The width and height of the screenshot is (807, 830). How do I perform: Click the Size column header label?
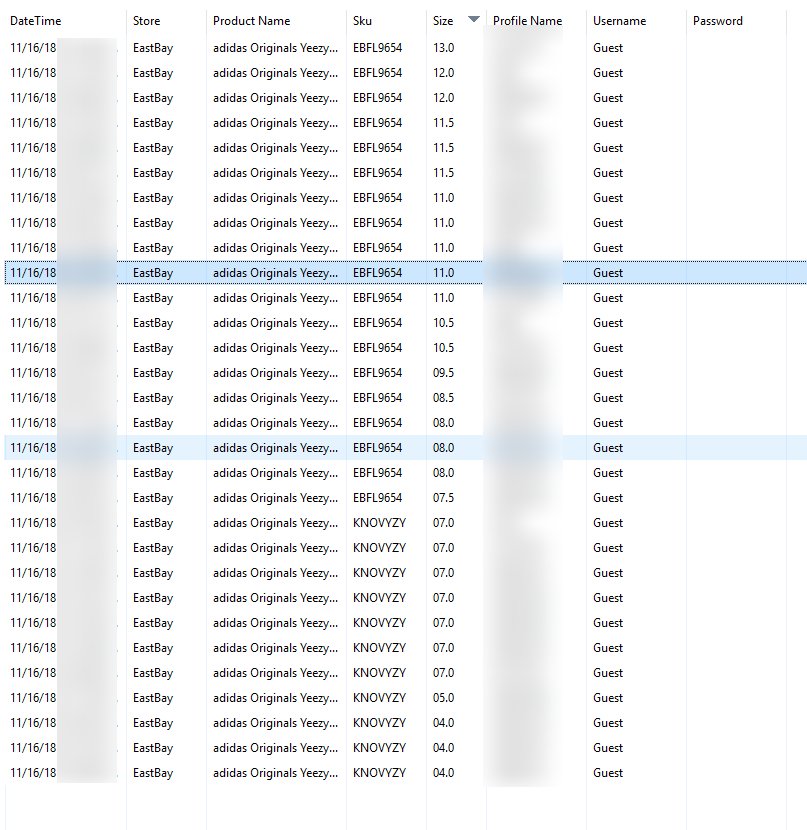pos(443,21)
